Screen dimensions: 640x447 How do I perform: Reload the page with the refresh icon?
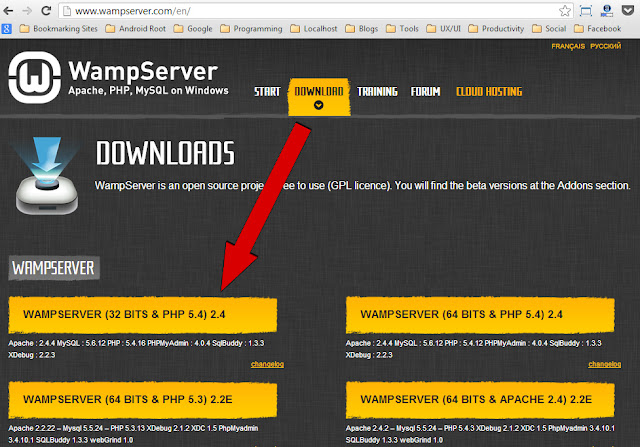point(46,11)
